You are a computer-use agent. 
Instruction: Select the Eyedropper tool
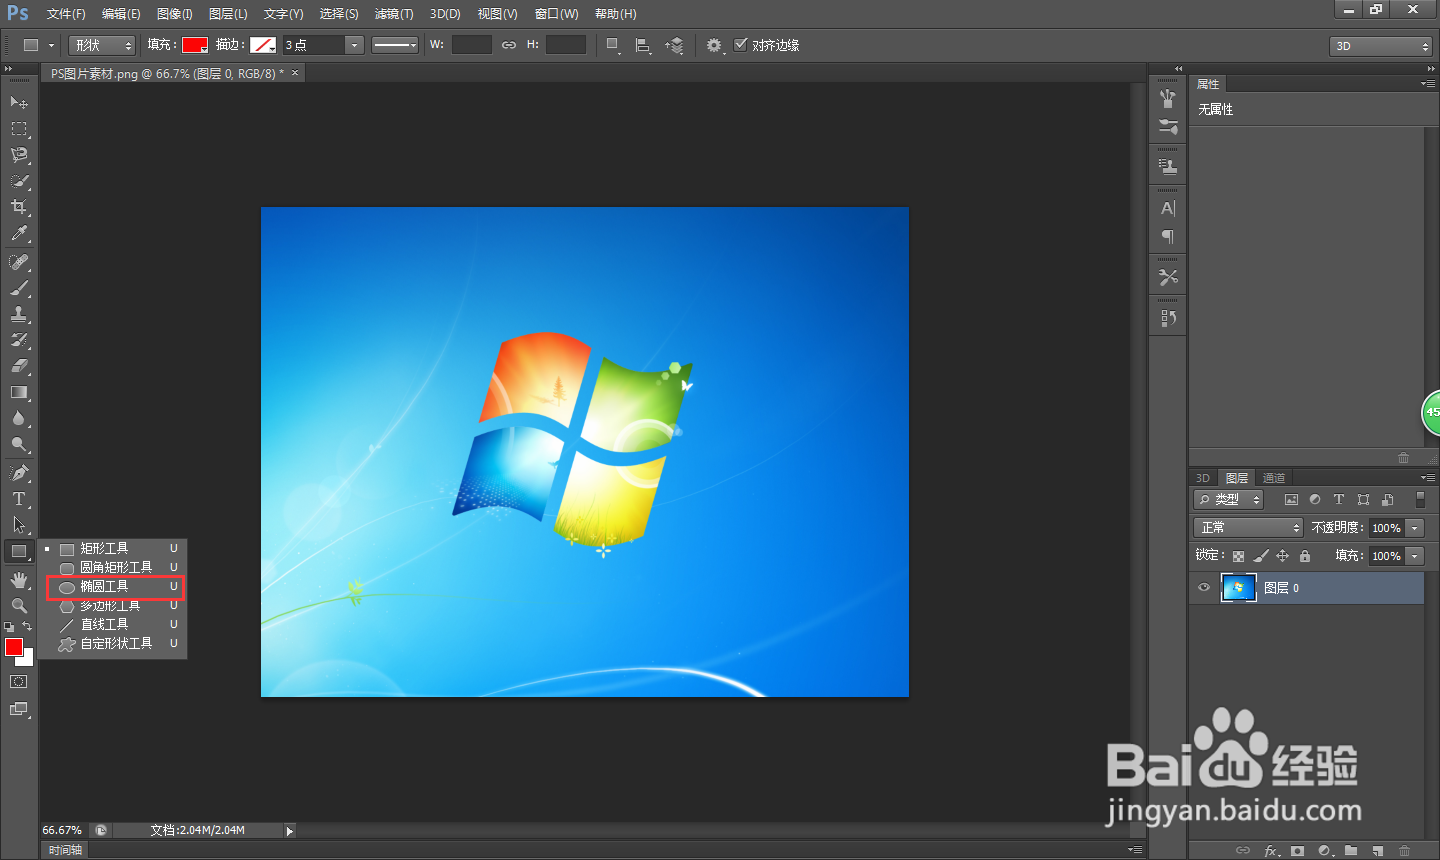click(19, 233)
